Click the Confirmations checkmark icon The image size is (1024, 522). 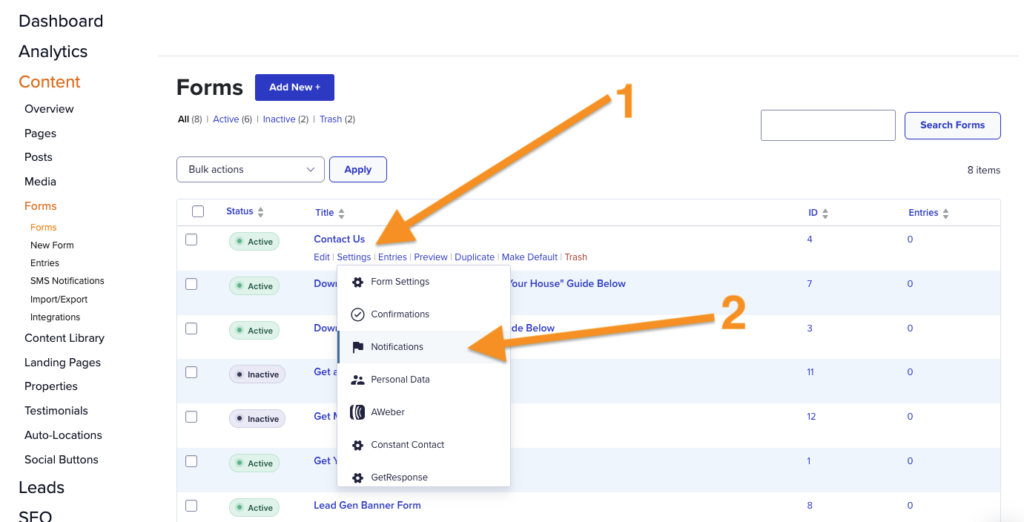(357, 314)
